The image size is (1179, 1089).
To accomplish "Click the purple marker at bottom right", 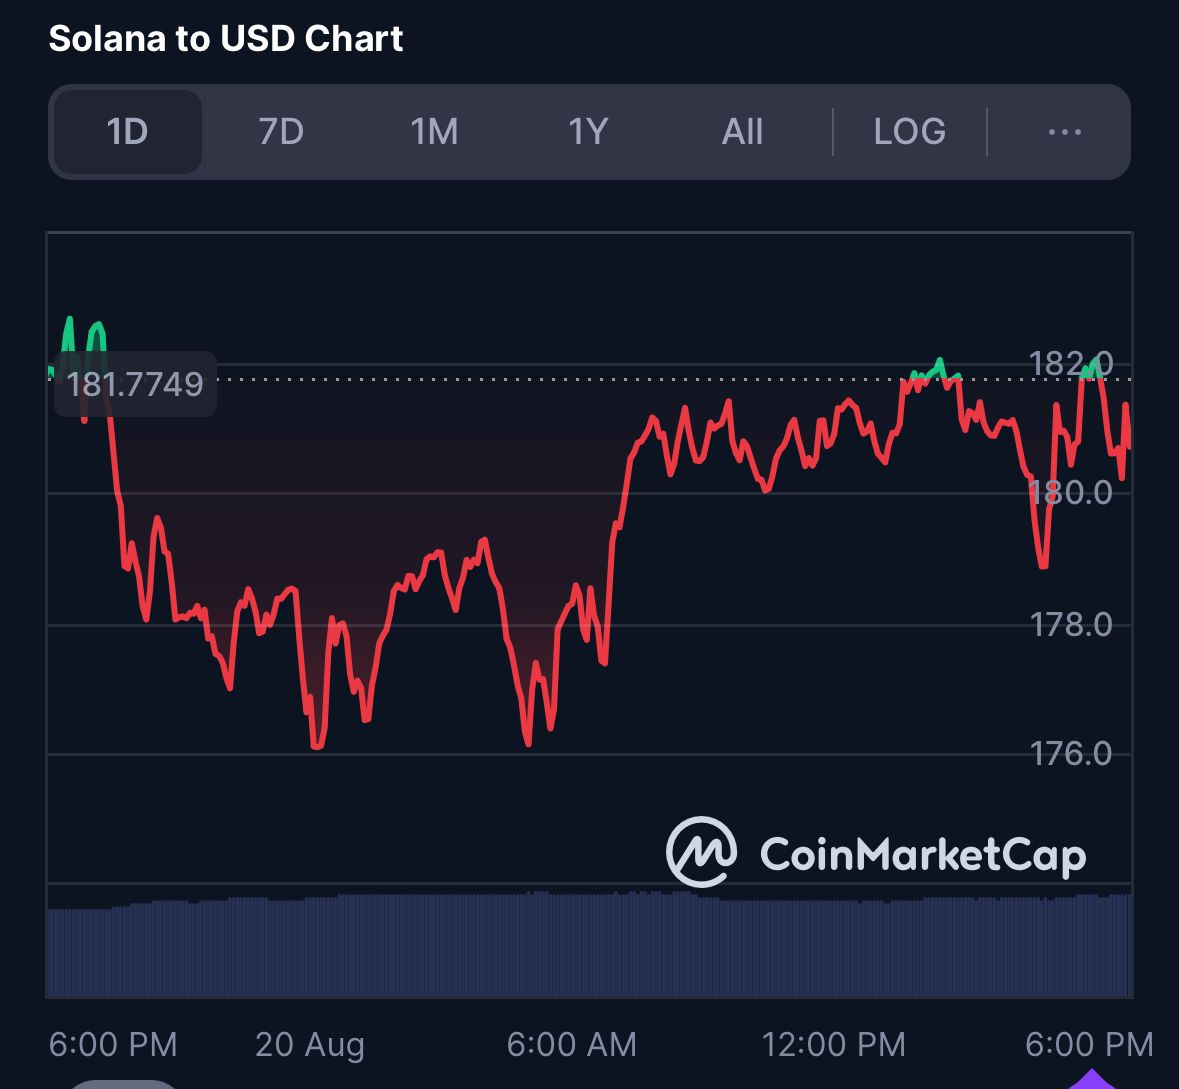I will 1091,1079.
